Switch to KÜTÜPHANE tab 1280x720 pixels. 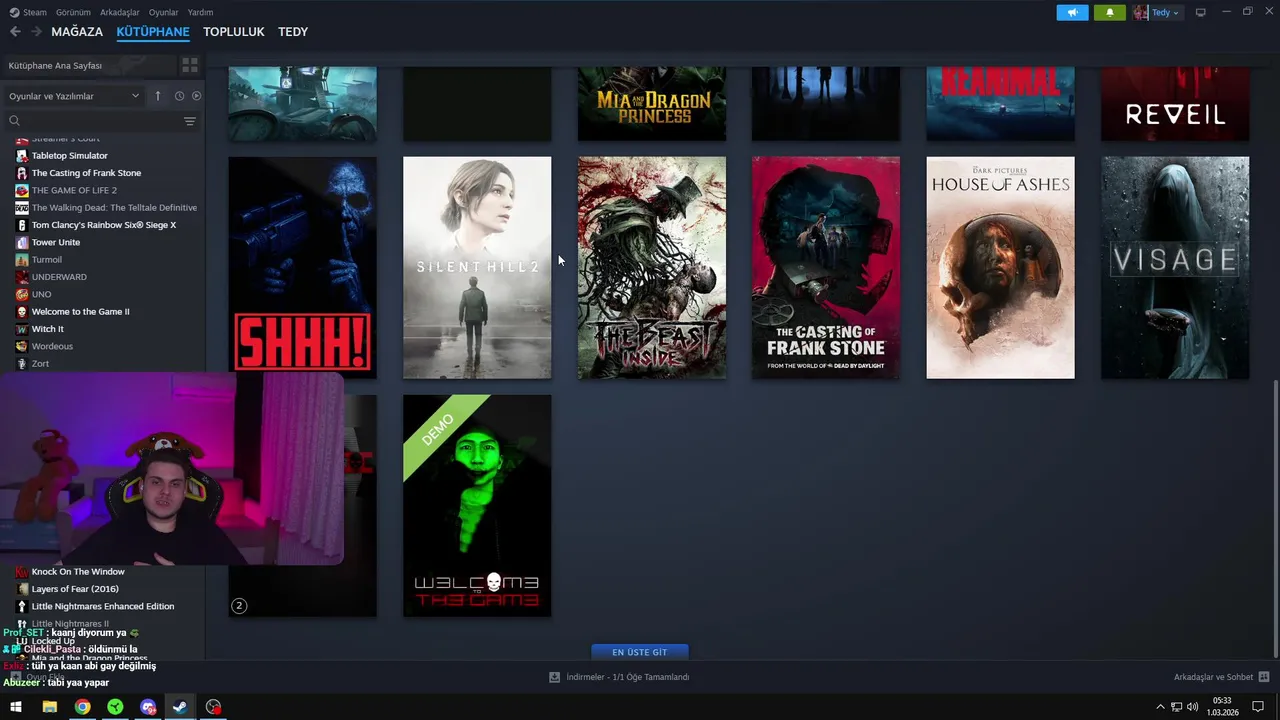click(153, 32)
